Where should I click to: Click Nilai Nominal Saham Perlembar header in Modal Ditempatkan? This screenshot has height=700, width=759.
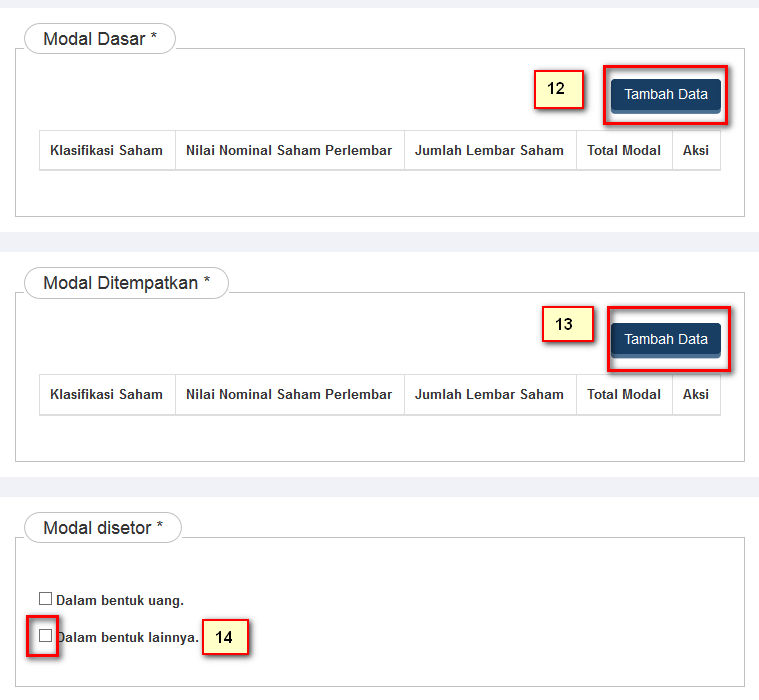coord(289,395)
